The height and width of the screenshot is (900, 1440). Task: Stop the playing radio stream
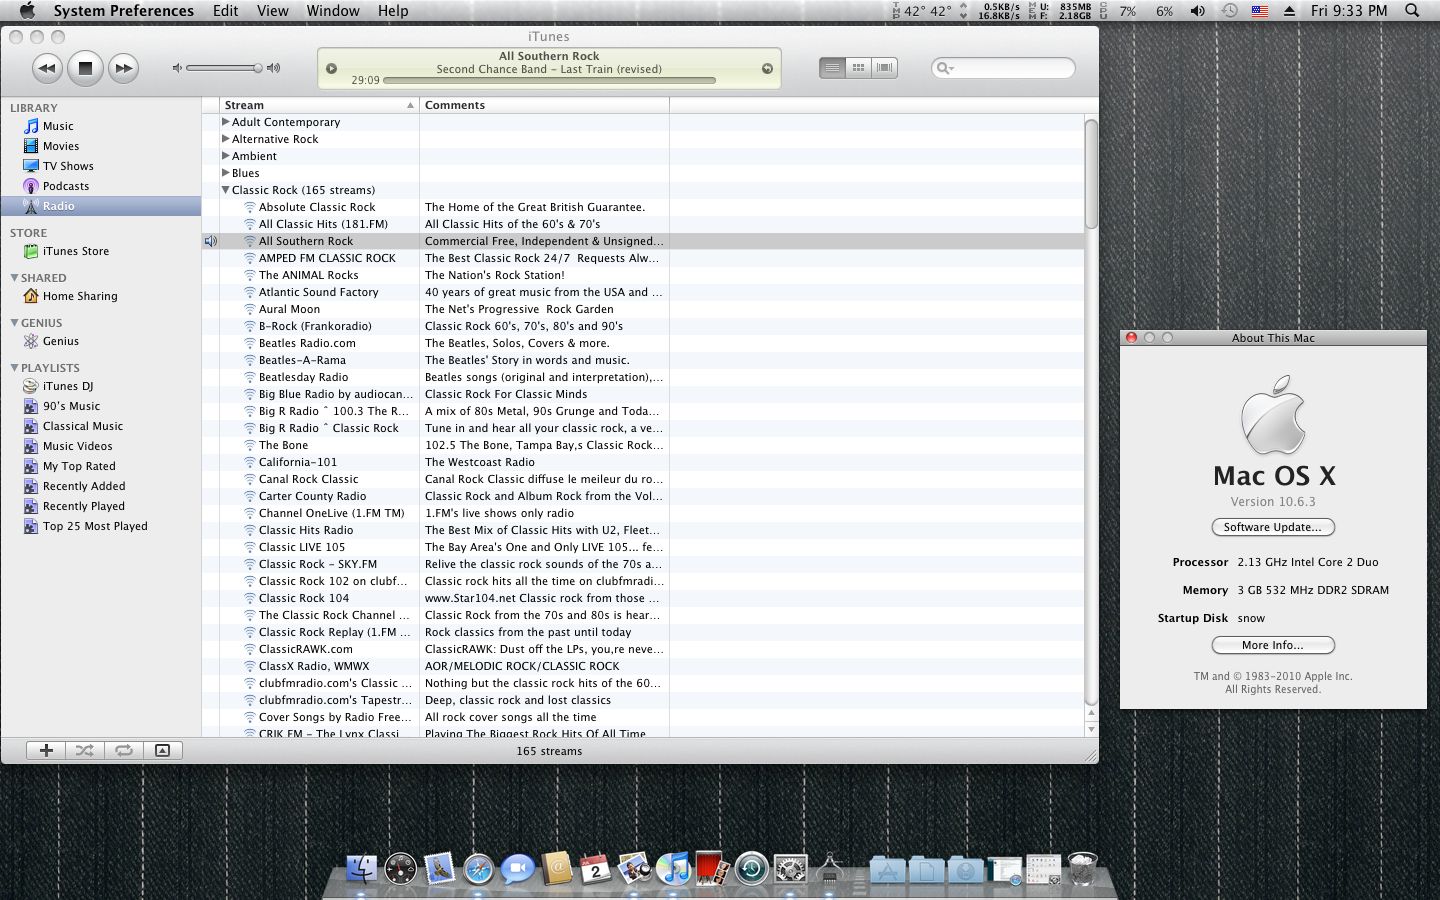pyautogui.click(x=85, y=68)
